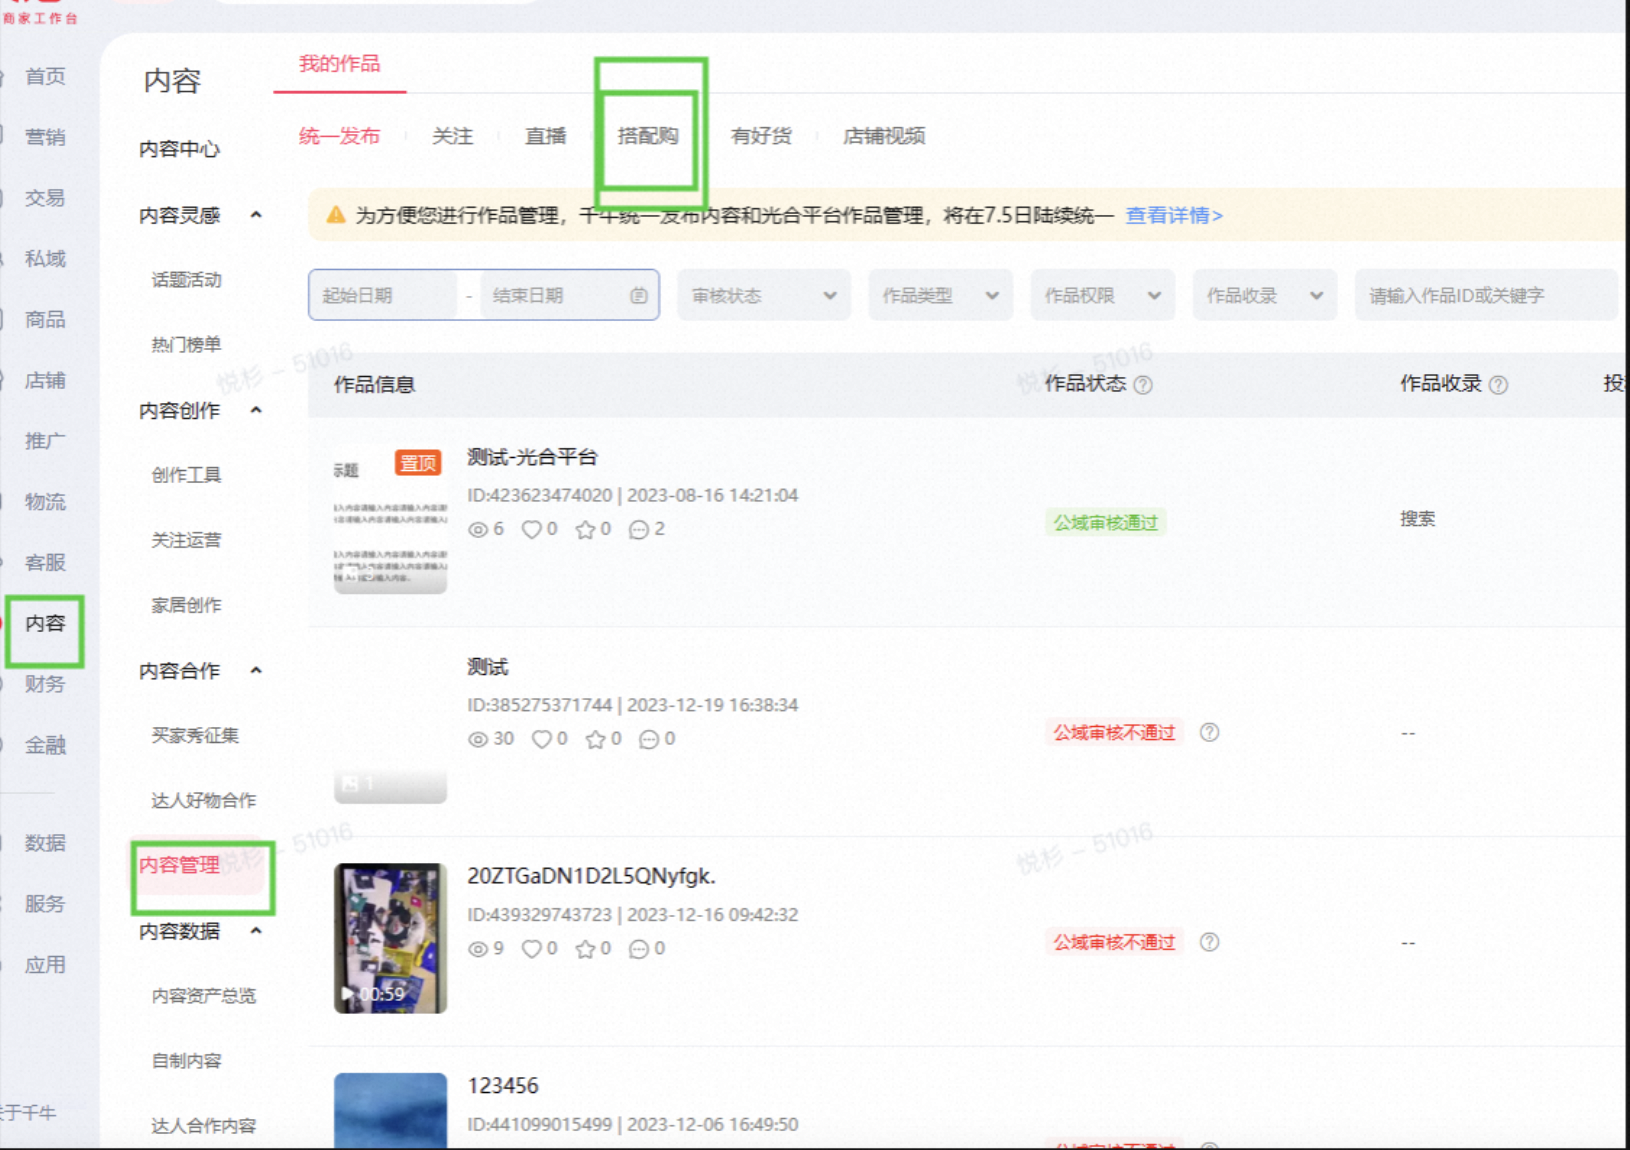Click comments icon on 测试-光合平台 post

(639, 529)
